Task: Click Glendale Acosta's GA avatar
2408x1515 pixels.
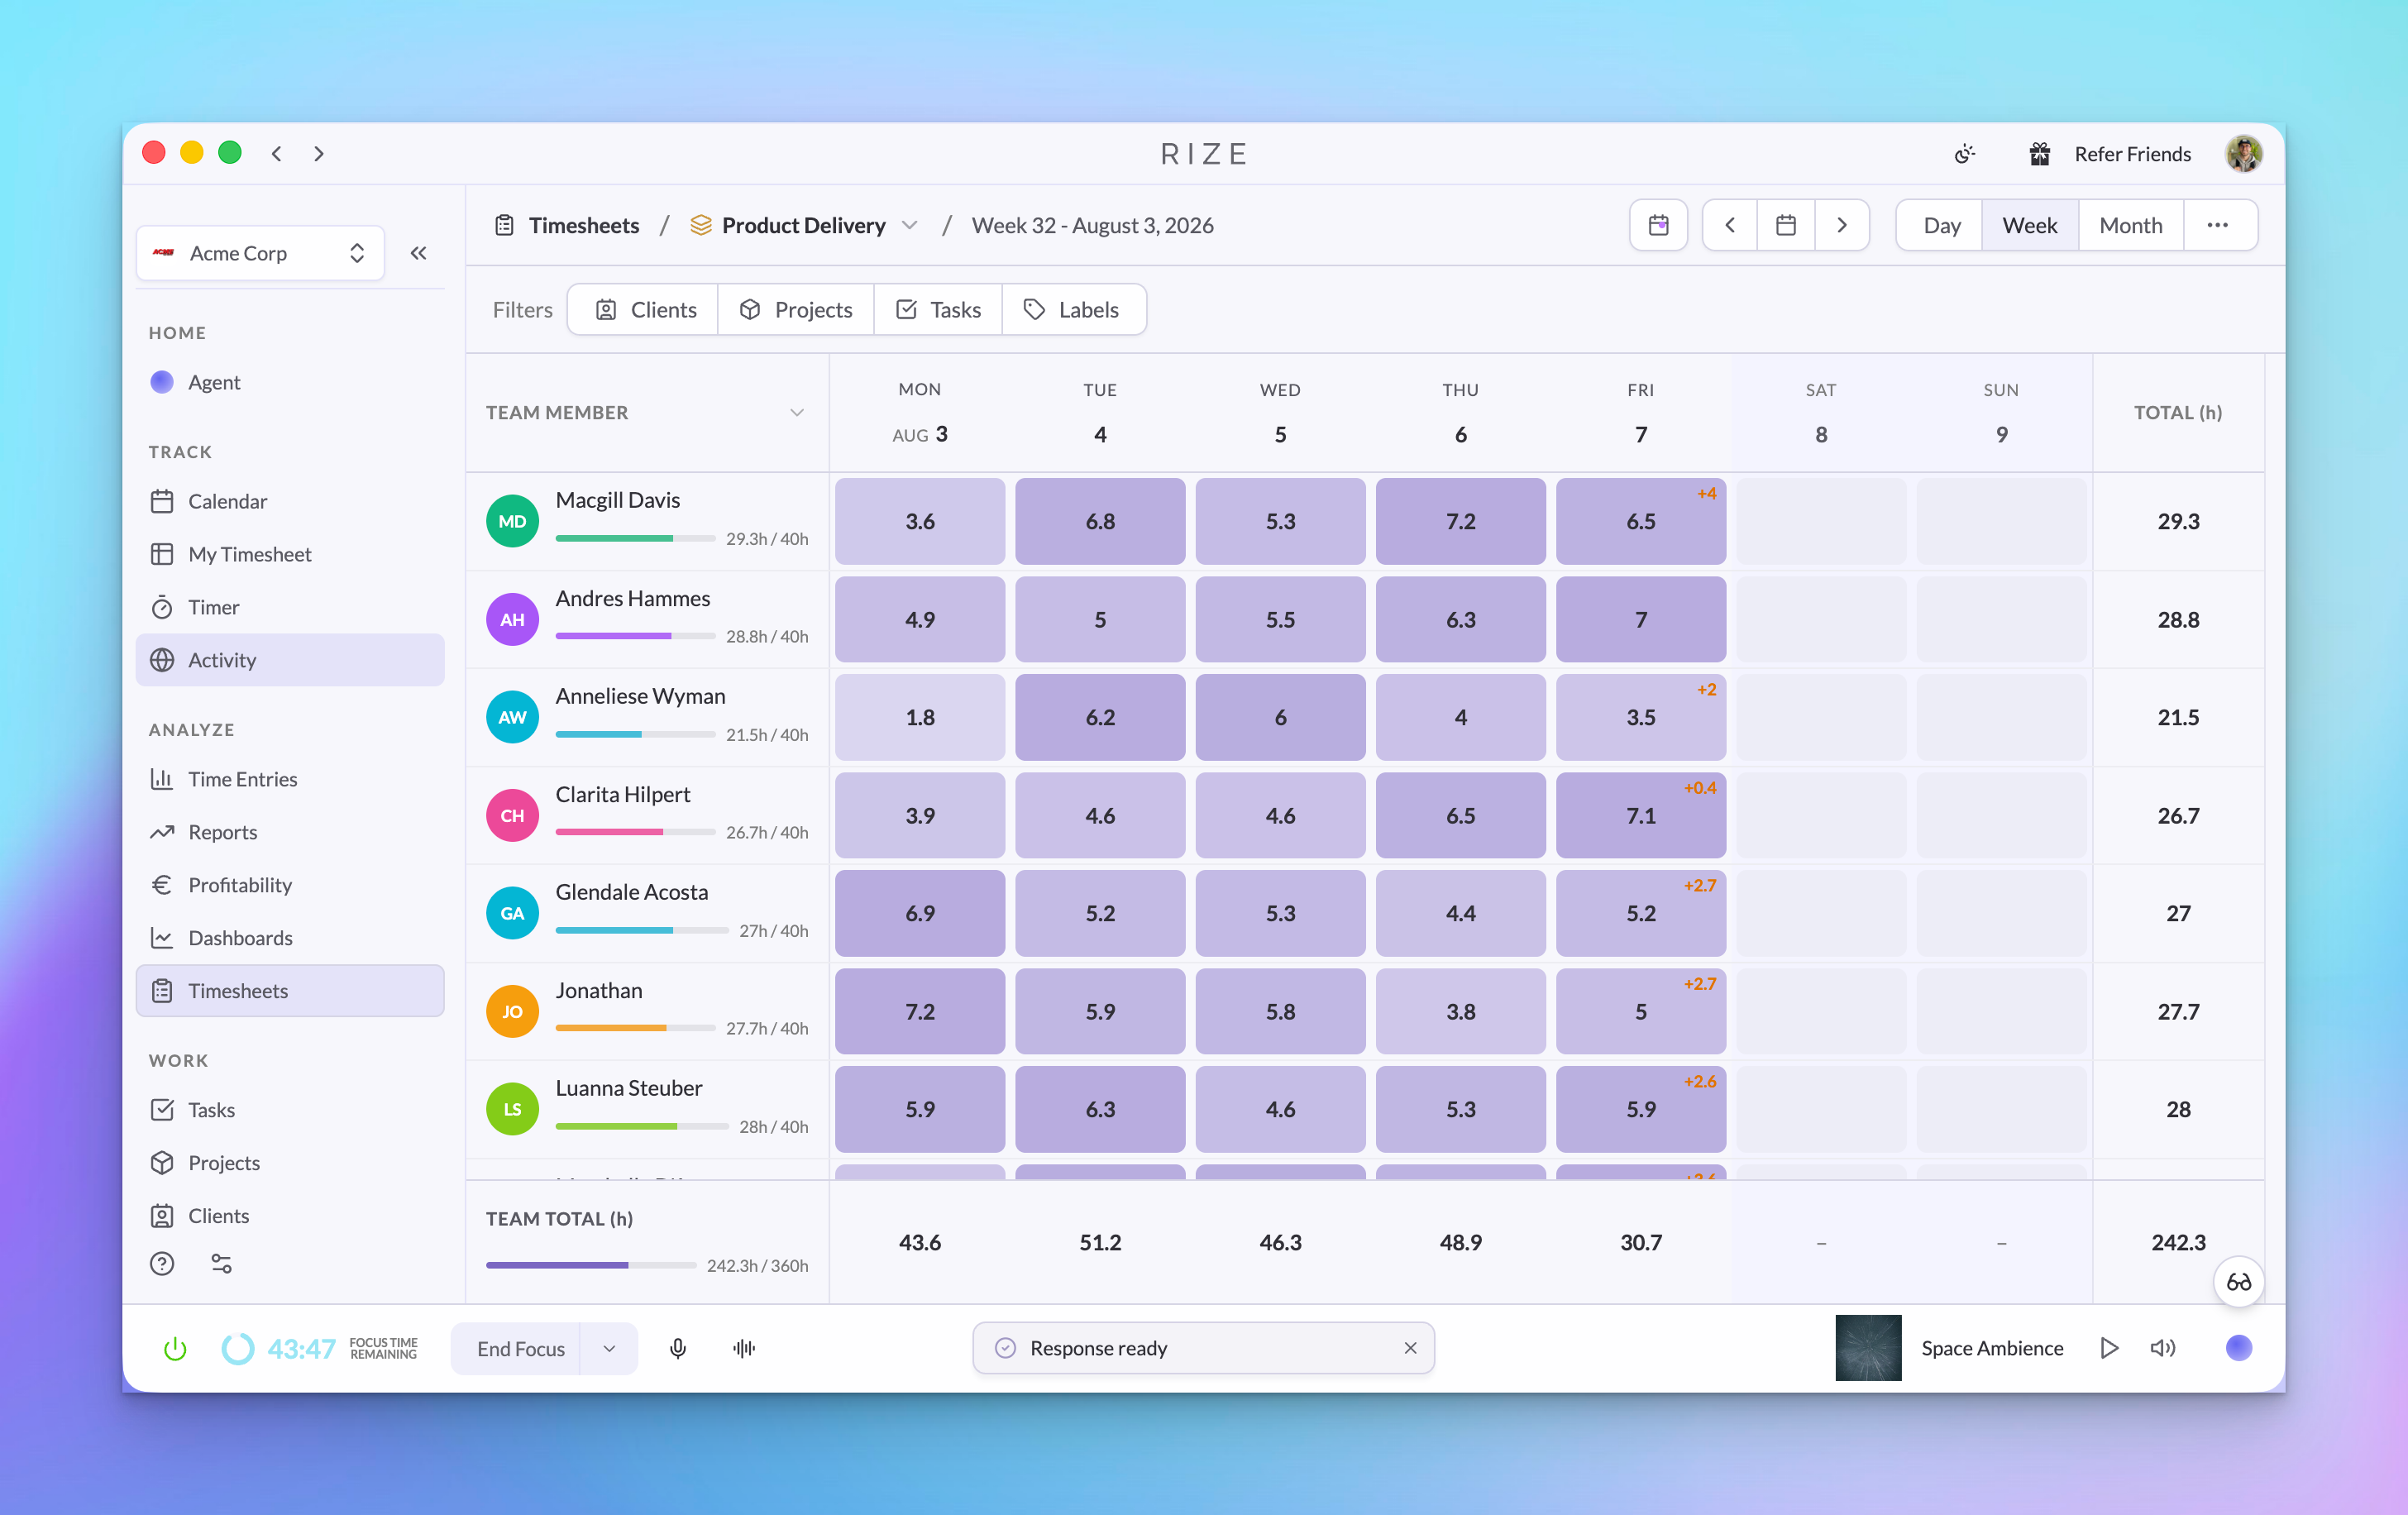Action: pos(512,913)
